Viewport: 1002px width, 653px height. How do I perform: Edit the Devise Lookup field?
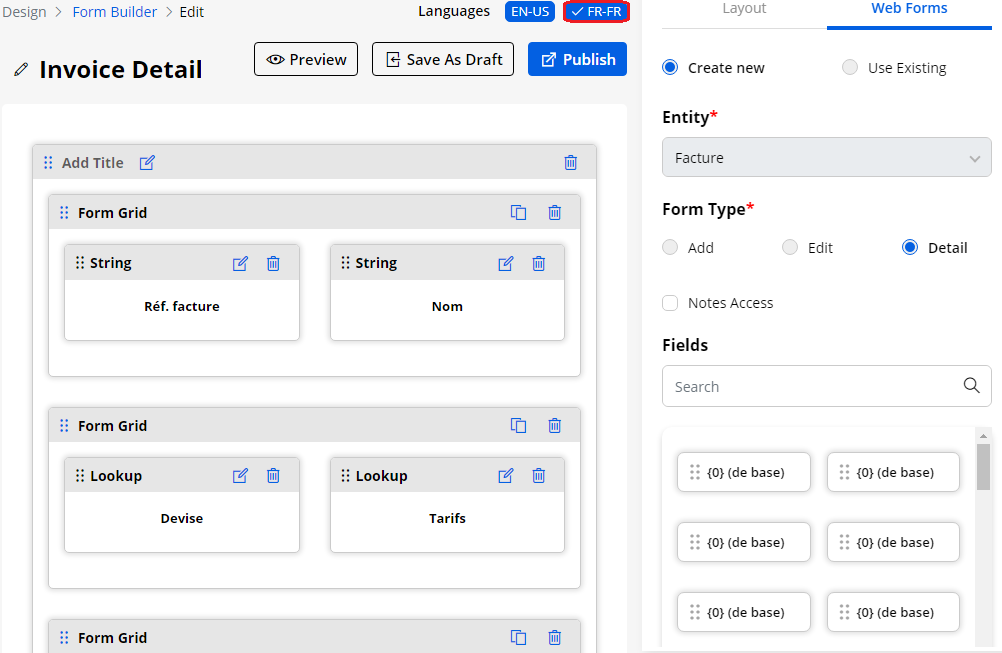(240, 476)
